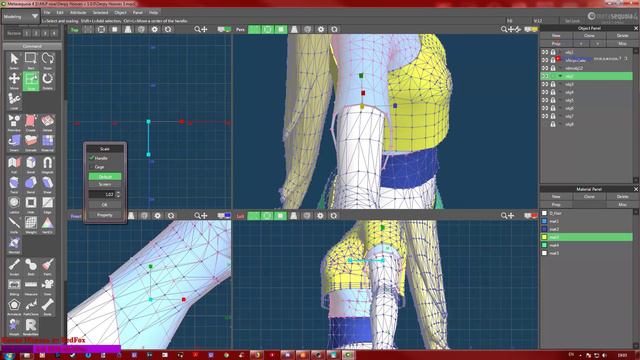Click Clone button in Material Panel
Screen dimensions: 640x360
pos(589,196)
